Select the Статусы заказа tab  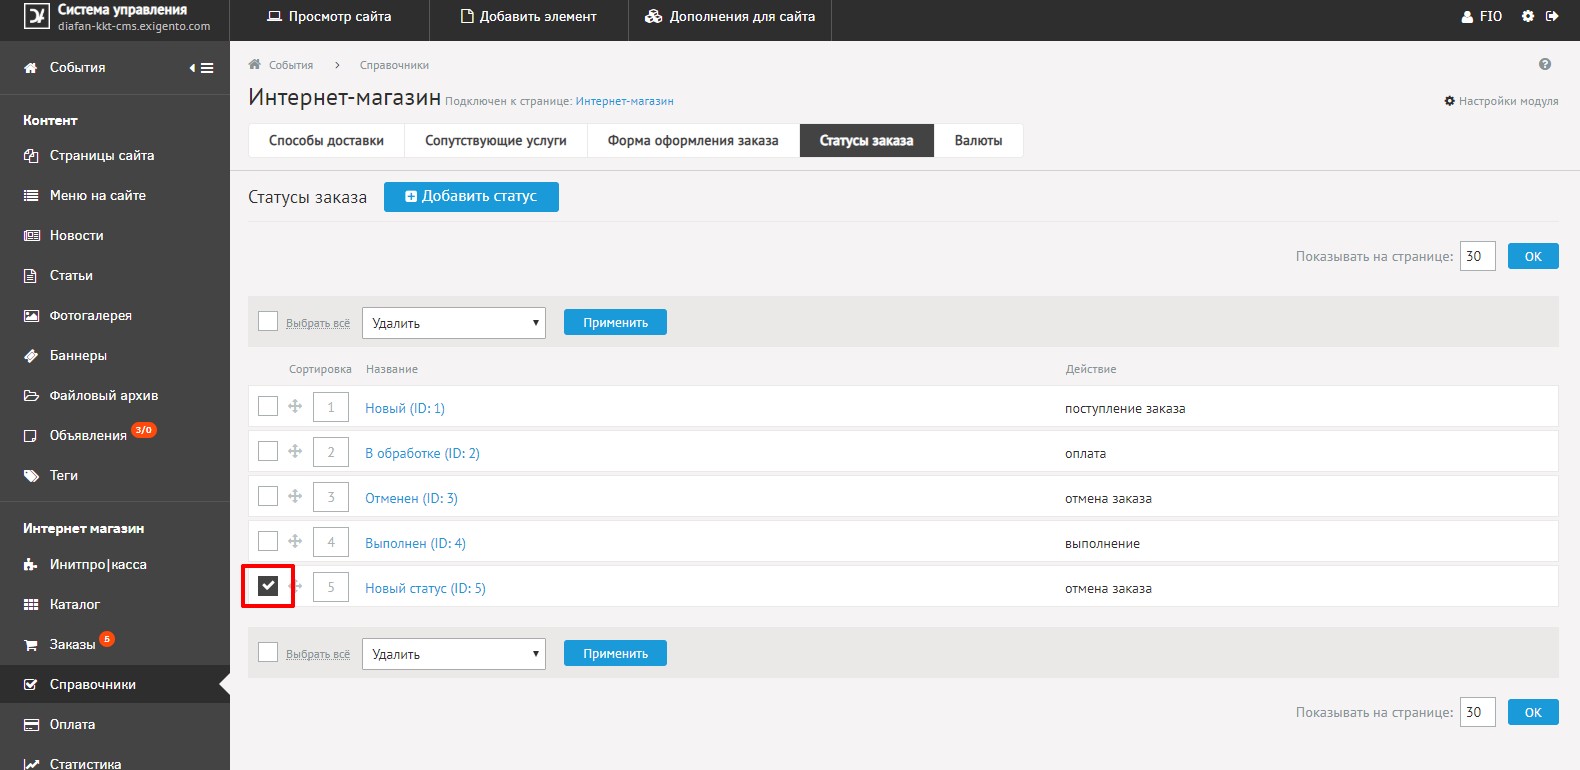866,140
